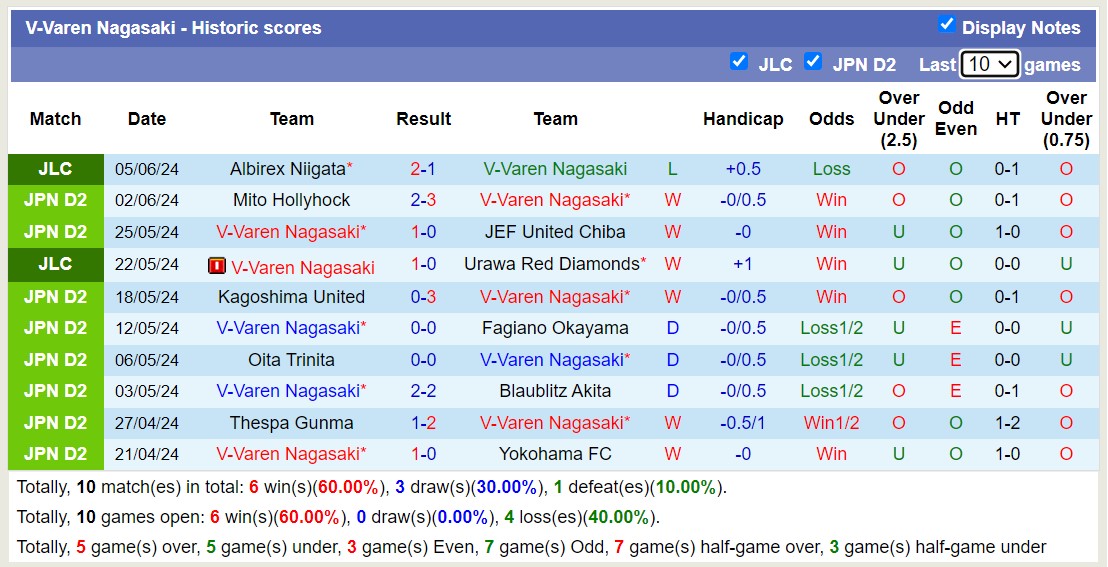Click the HT column header
The height and width of the screenshot is (567, 1108).
[x=1008, y=119]
